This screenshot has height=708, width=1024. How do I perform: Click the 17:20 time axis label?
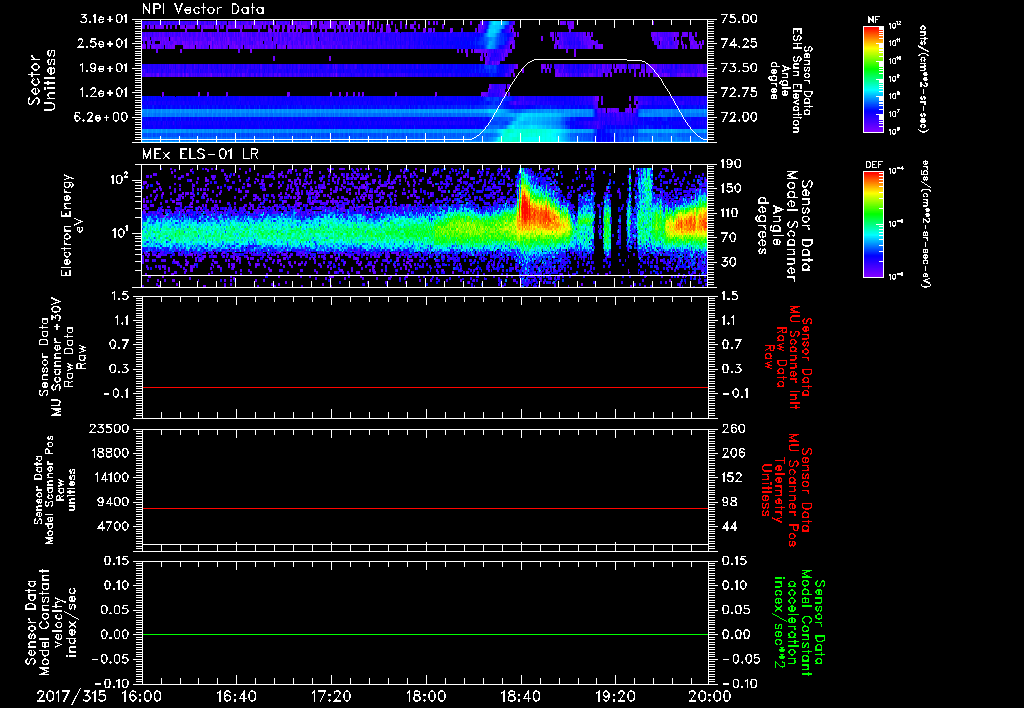click(331, 696)
